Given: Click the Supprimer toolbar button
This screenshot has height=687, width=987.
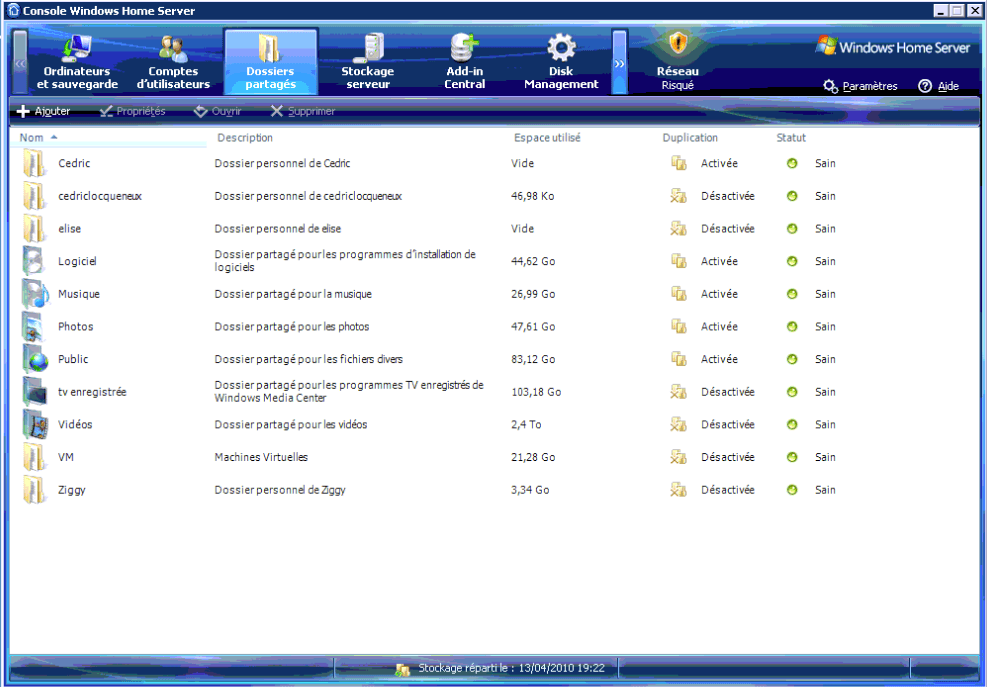Looking at the screenshot, I should click(303, 111).
